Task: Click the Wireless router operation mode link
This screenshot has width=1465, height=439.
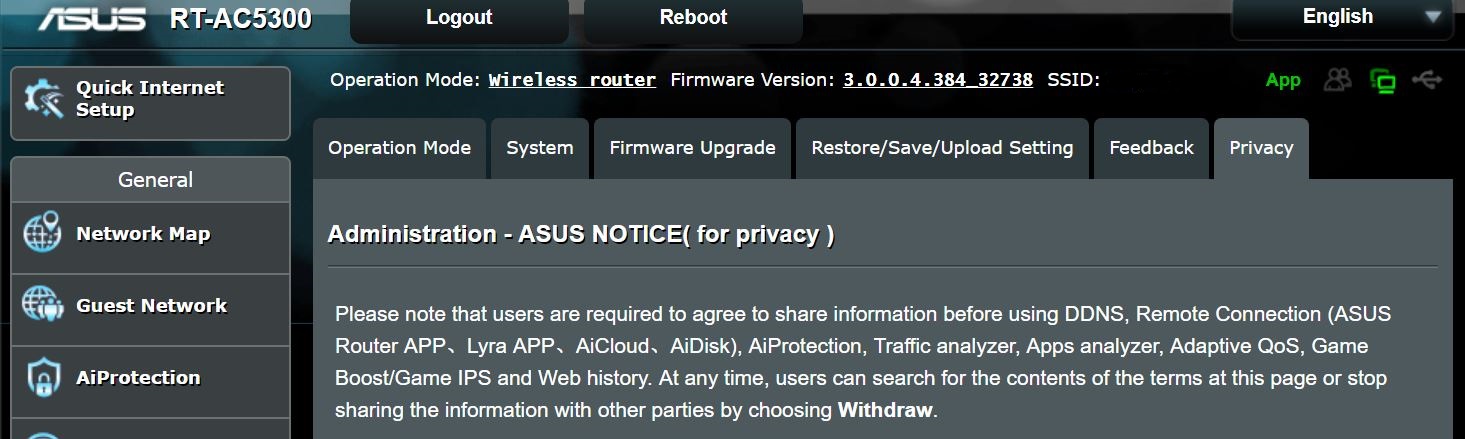Action: click(x=572, y=80)
